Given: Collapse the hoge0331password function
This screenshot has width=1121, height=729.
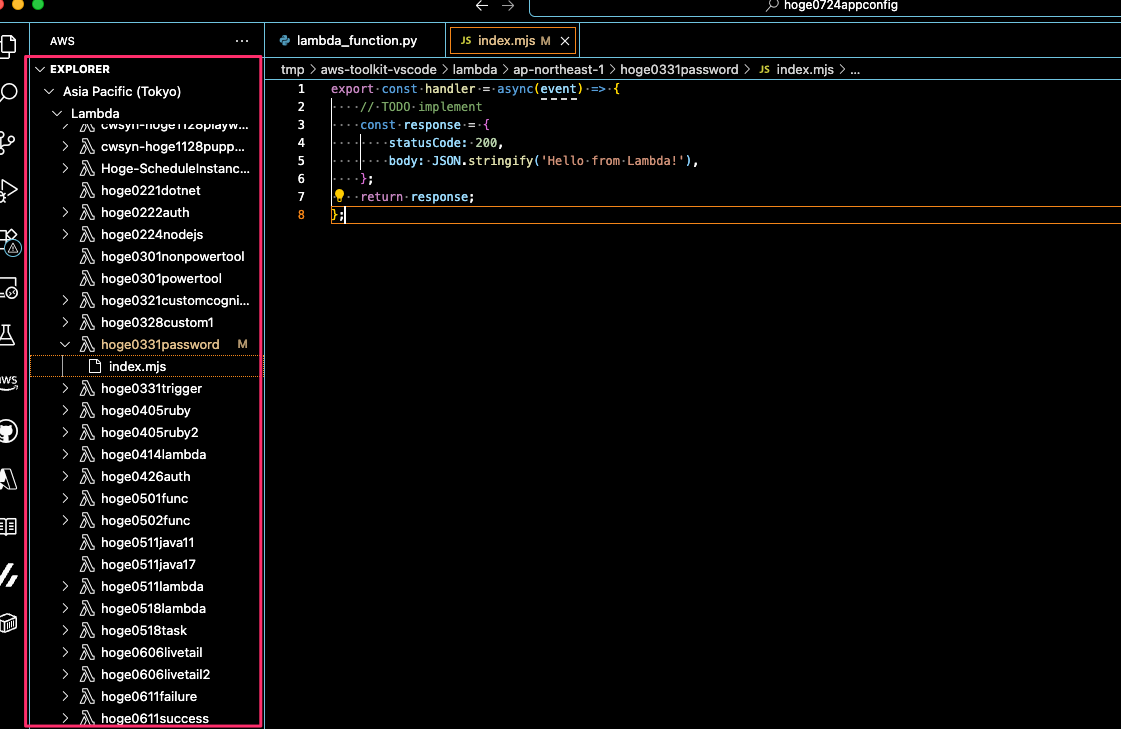Looking at the screenshot, I should coord(65,344).
